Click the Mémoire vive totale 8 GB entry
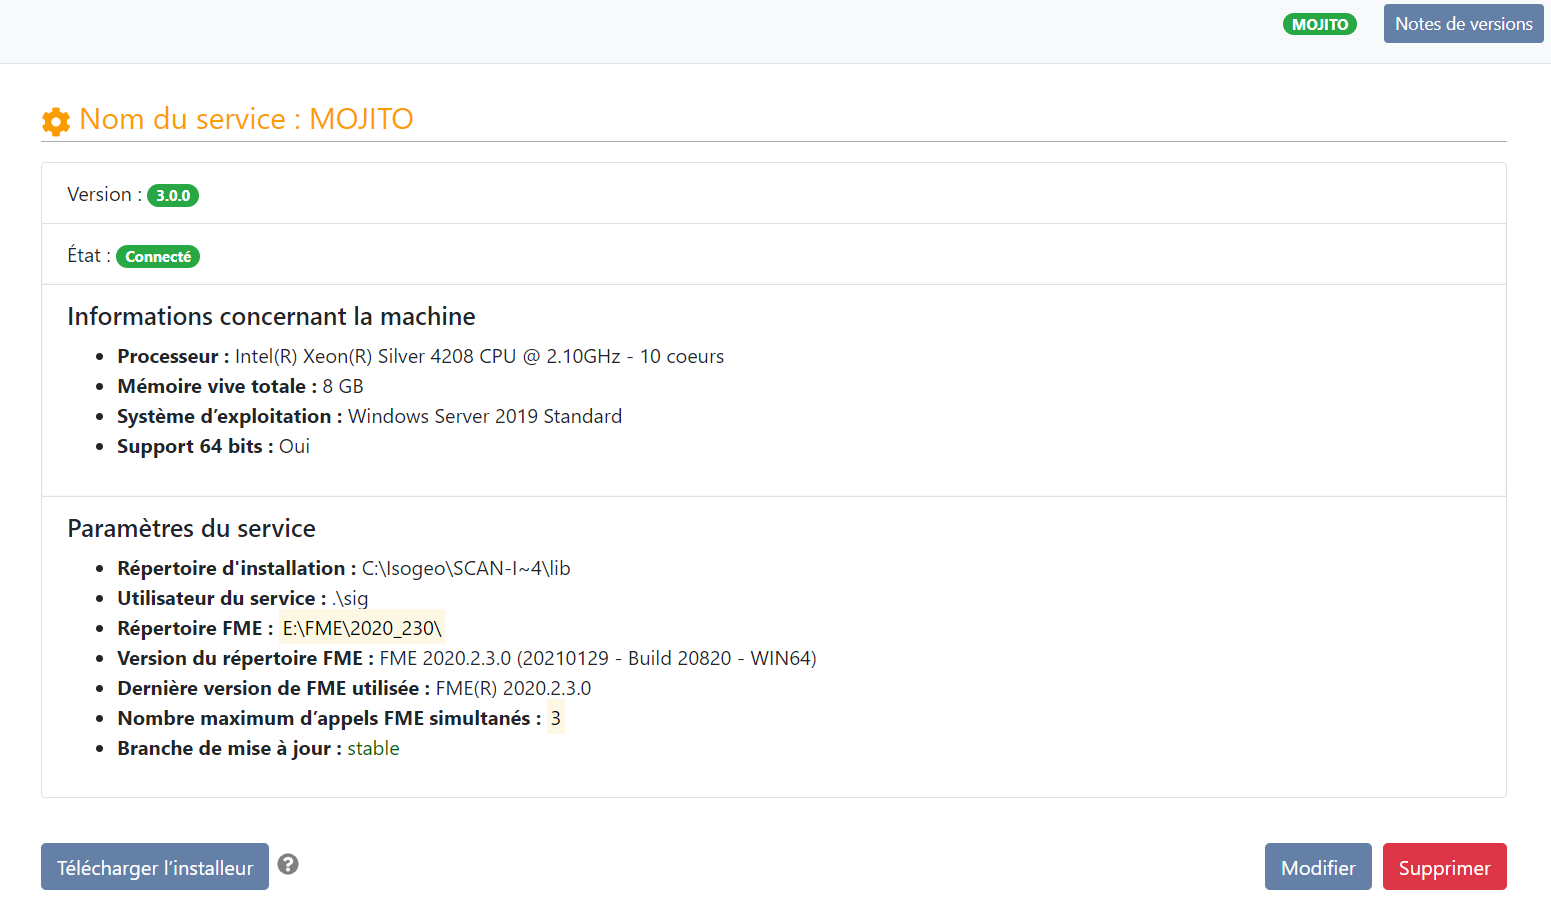Viewport: 1551px width, 911px height. click(x=240, y=386)
